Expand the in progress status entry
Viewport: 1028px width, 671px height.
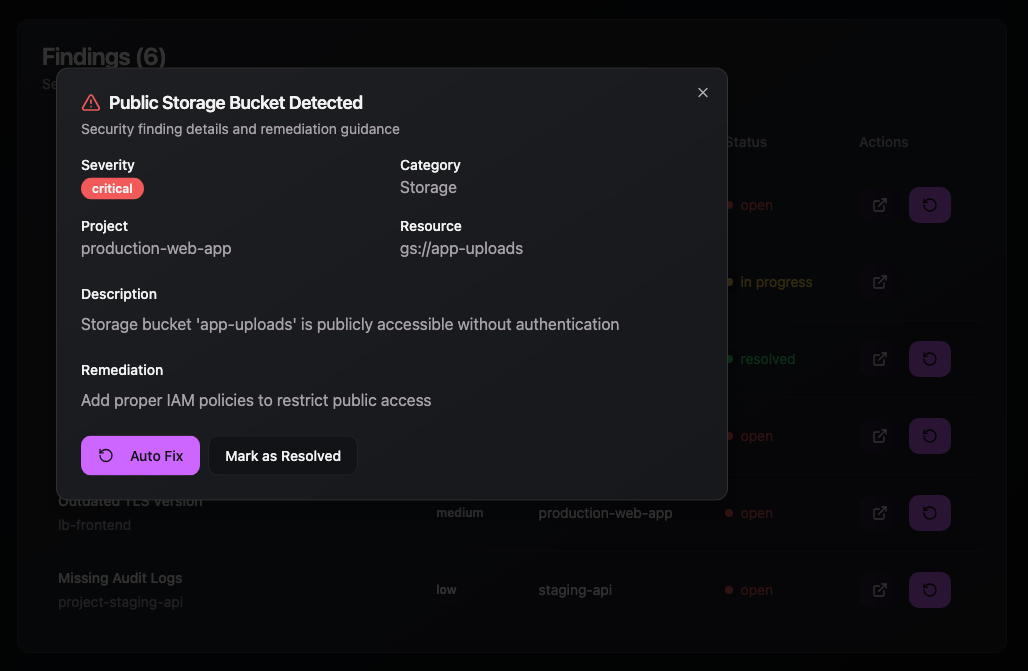[x=774, y=283]
